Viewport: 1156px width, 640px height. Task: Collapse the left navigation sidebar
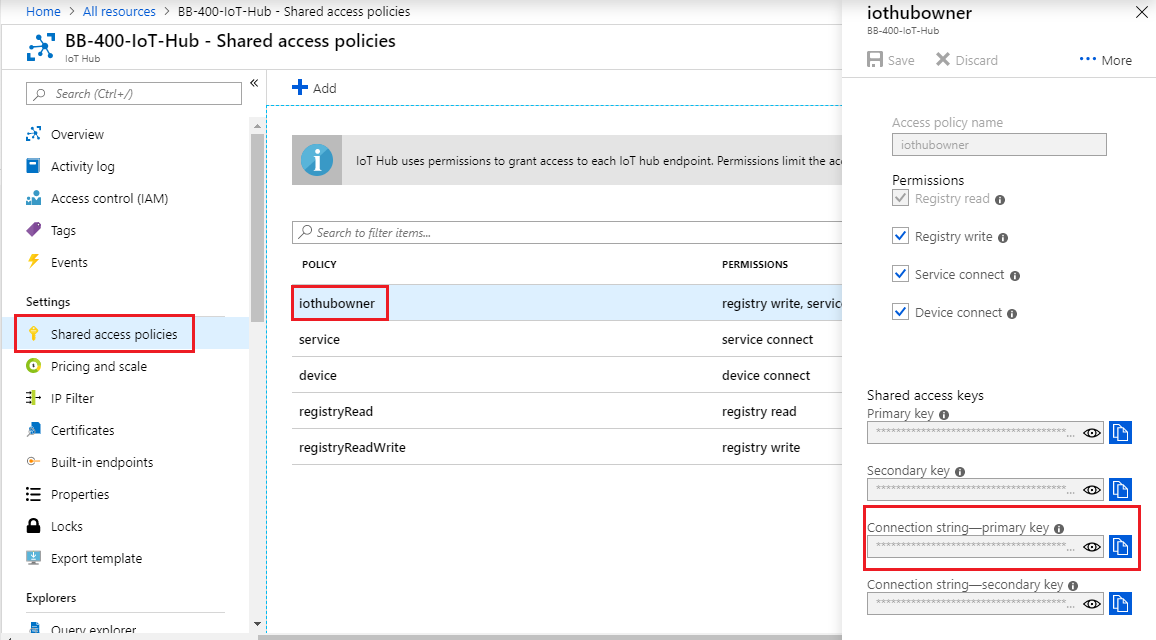[254, 83]
